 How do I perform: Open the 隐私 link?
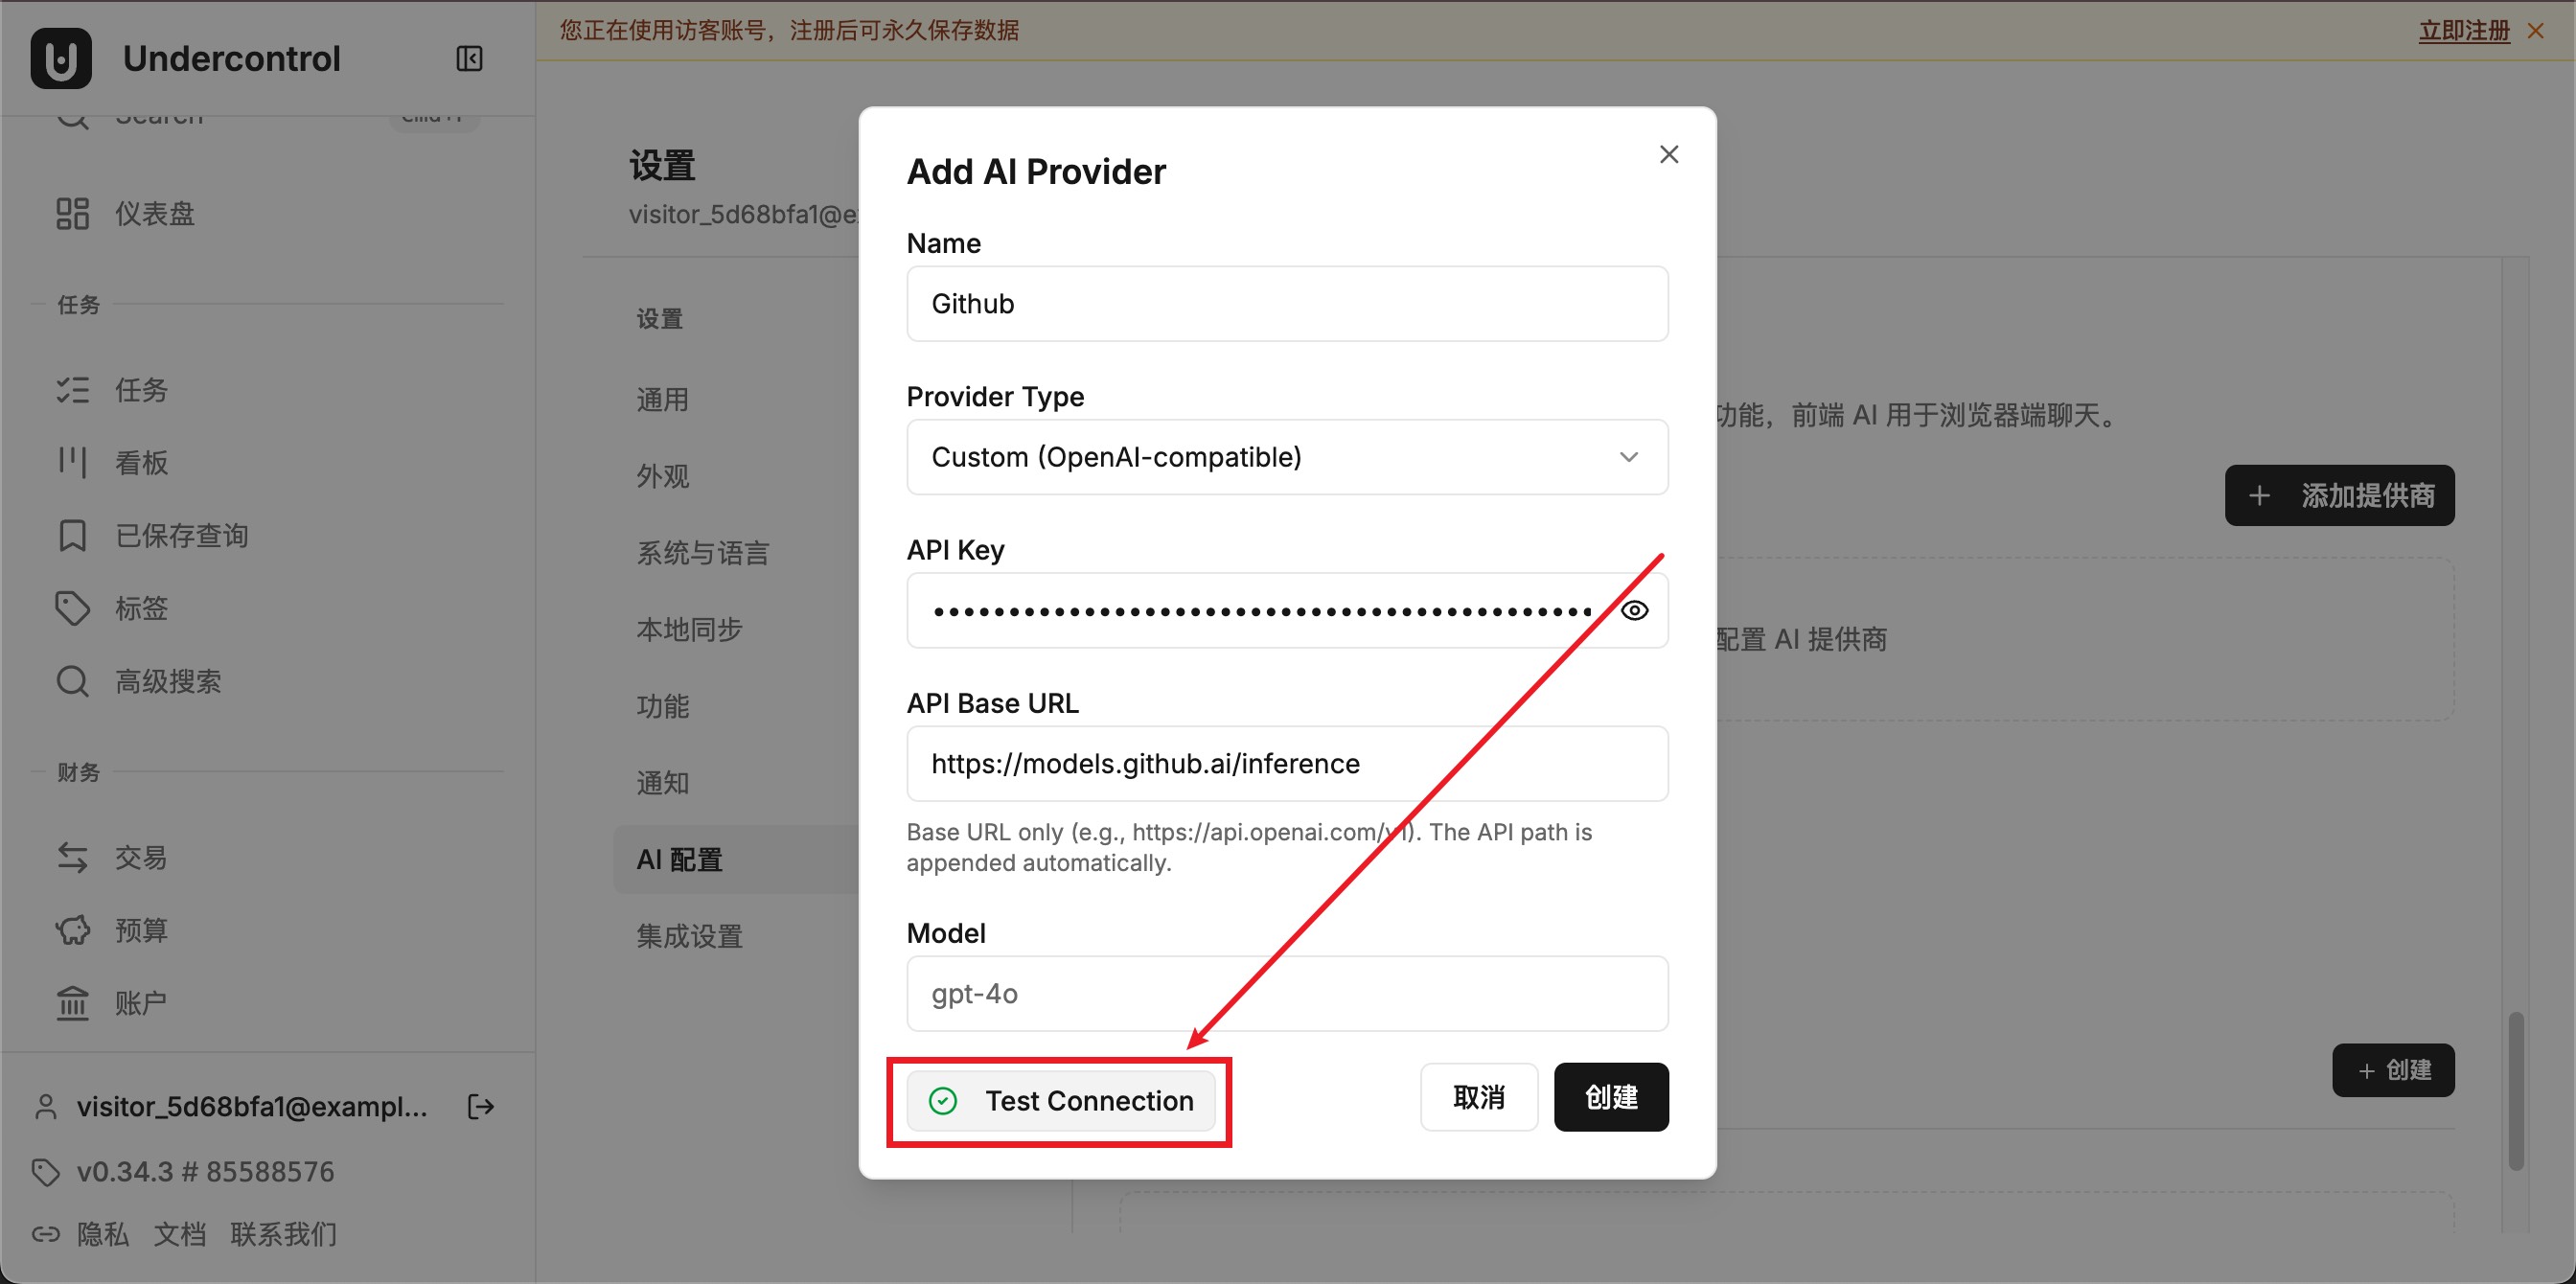coord(103,1234)
